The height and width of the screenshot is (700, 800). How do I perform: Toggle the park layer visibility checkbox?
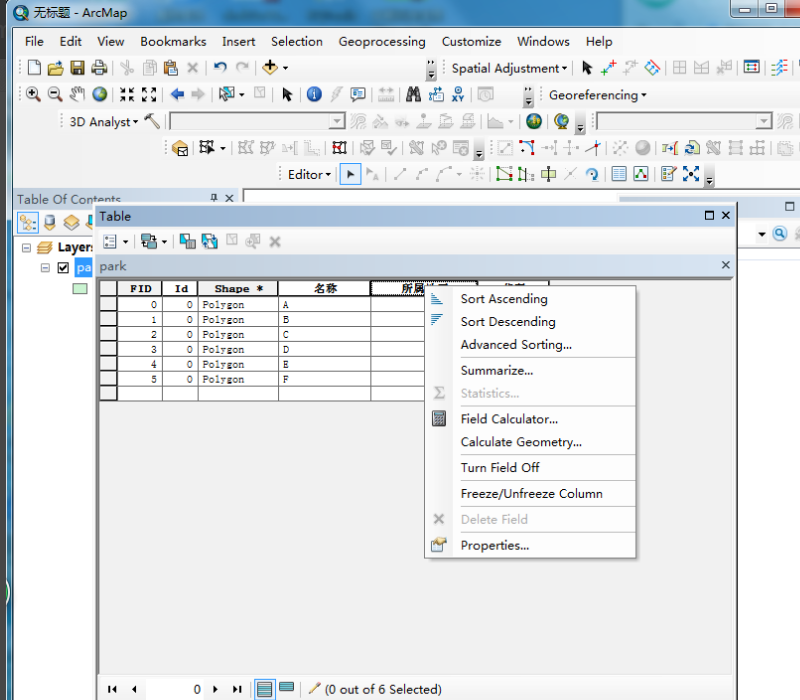pos(63,268)
